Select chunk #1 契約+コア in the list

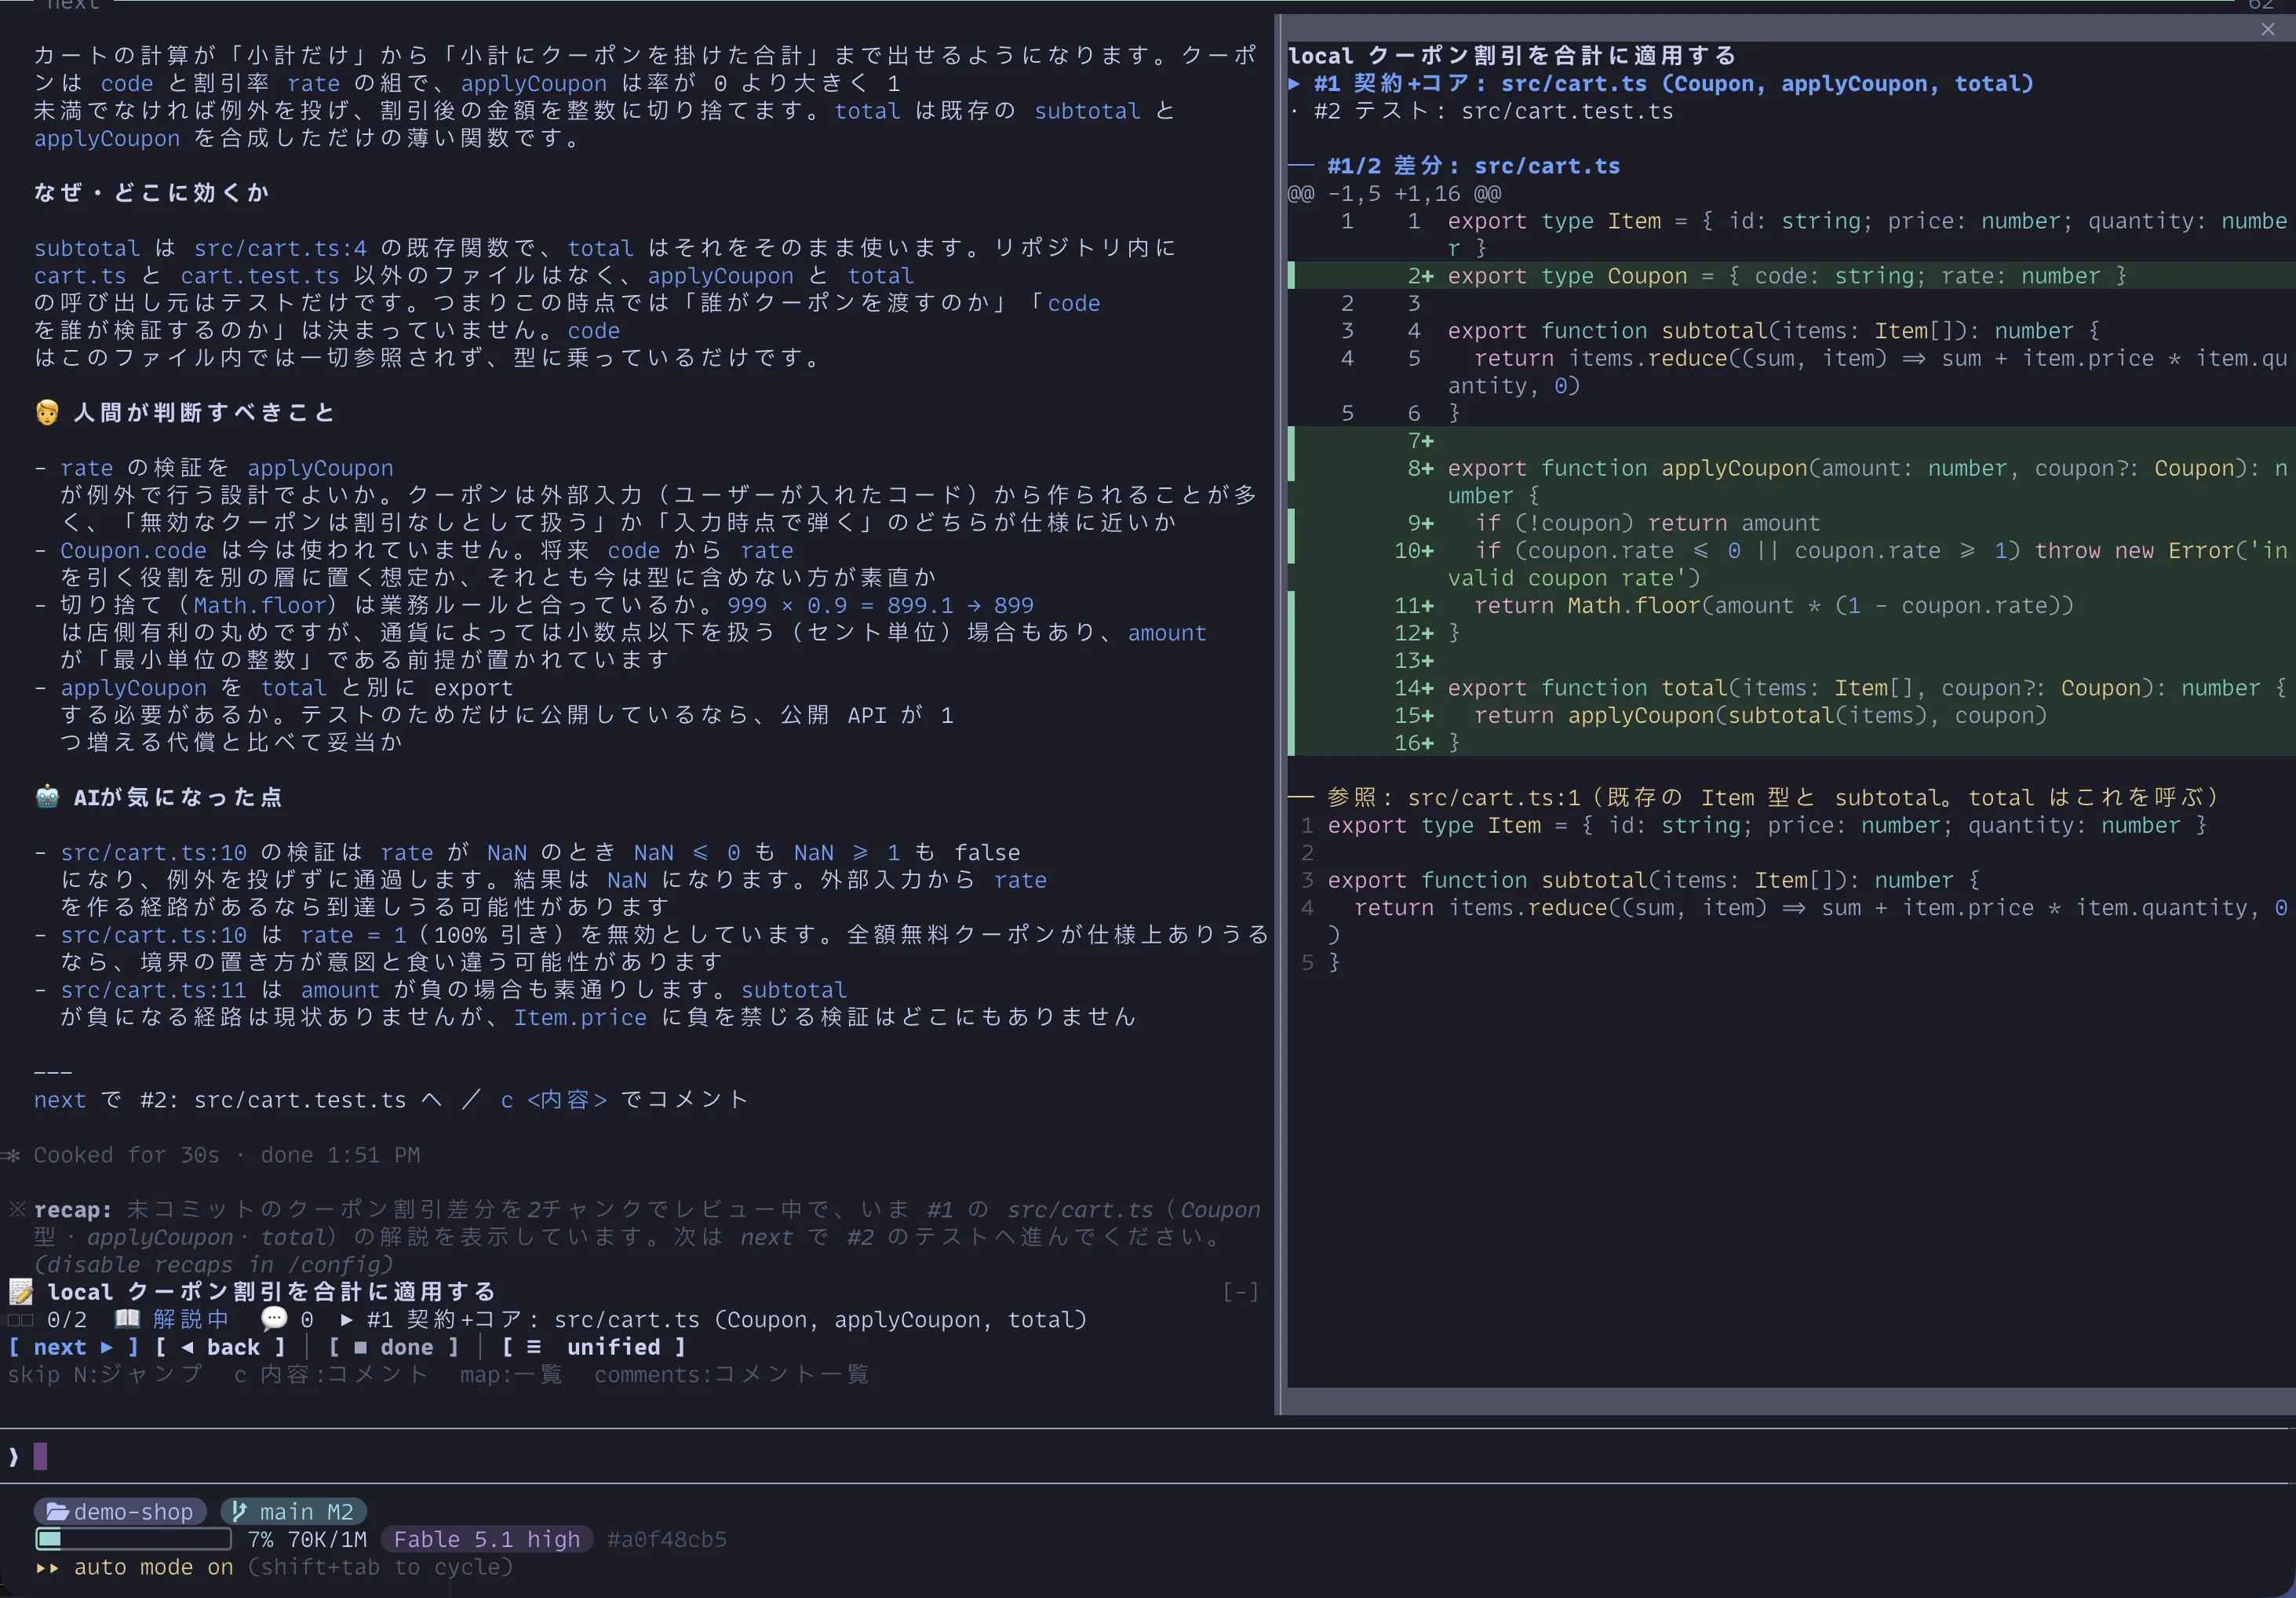coord(1661,84)
